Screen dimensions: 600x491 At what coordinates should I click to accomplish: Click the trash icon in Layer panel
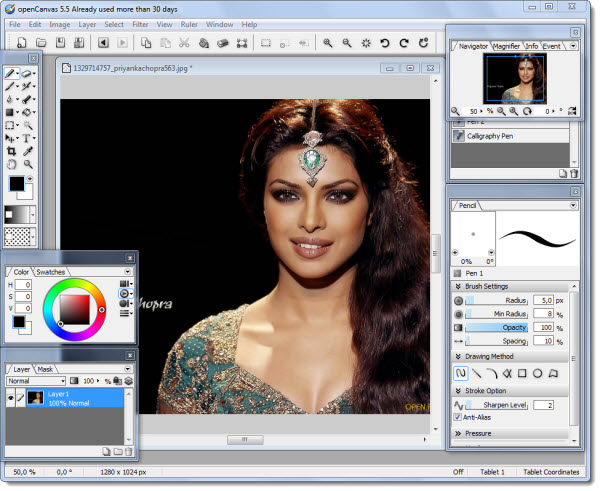tap(129, 452)
